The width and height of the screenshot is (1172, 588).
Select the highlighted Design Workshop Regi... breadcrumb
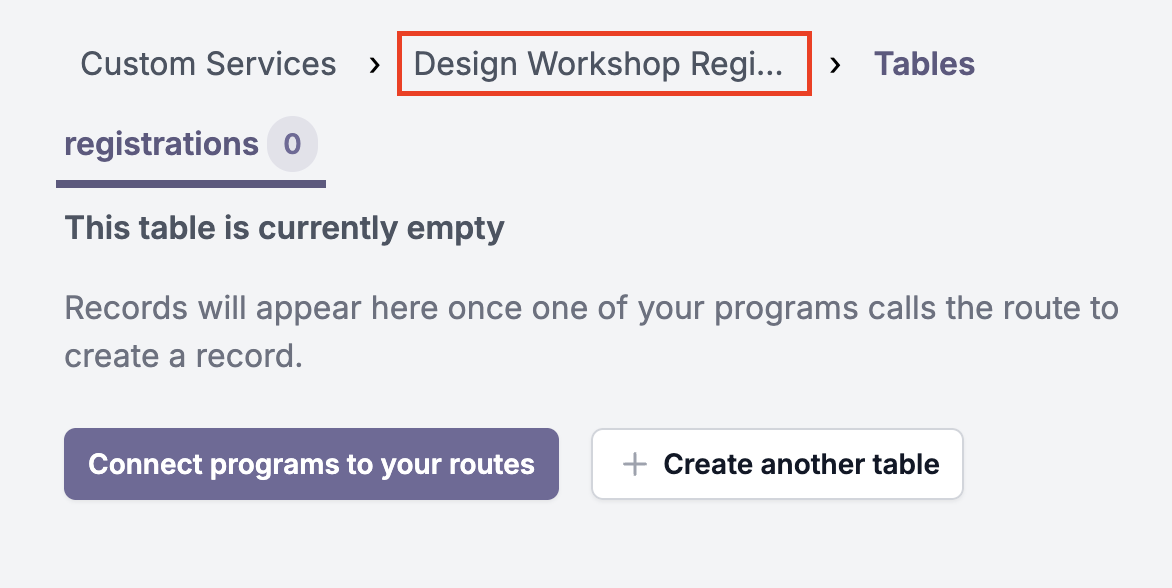(604, 63)
